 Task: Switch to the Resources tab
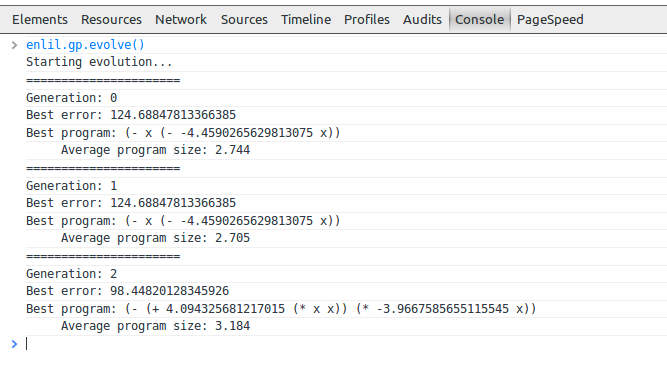coord(111,20)
